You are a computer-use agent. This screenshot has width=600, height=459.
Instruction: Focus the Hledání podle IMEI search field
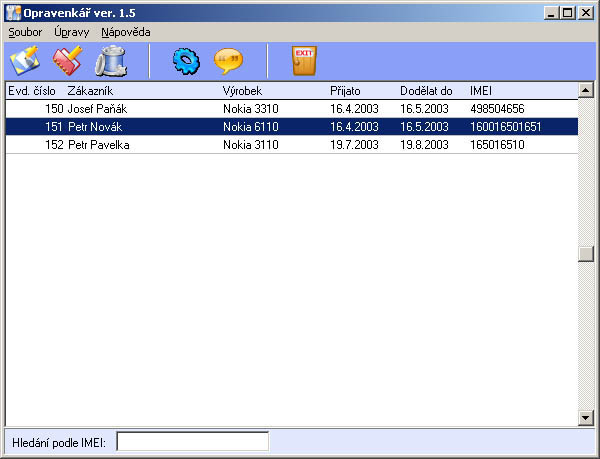[x=193, y=441]
